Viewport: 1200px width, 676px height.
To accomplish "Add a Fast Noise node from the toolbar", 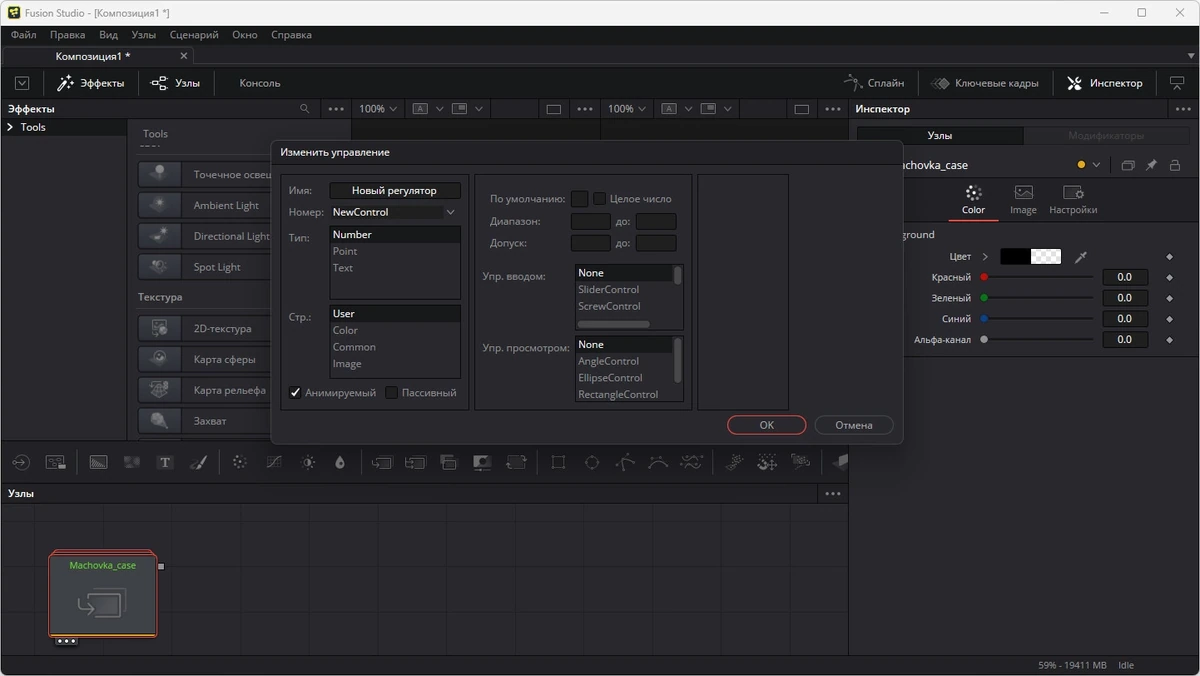I will tap(131, 462).
